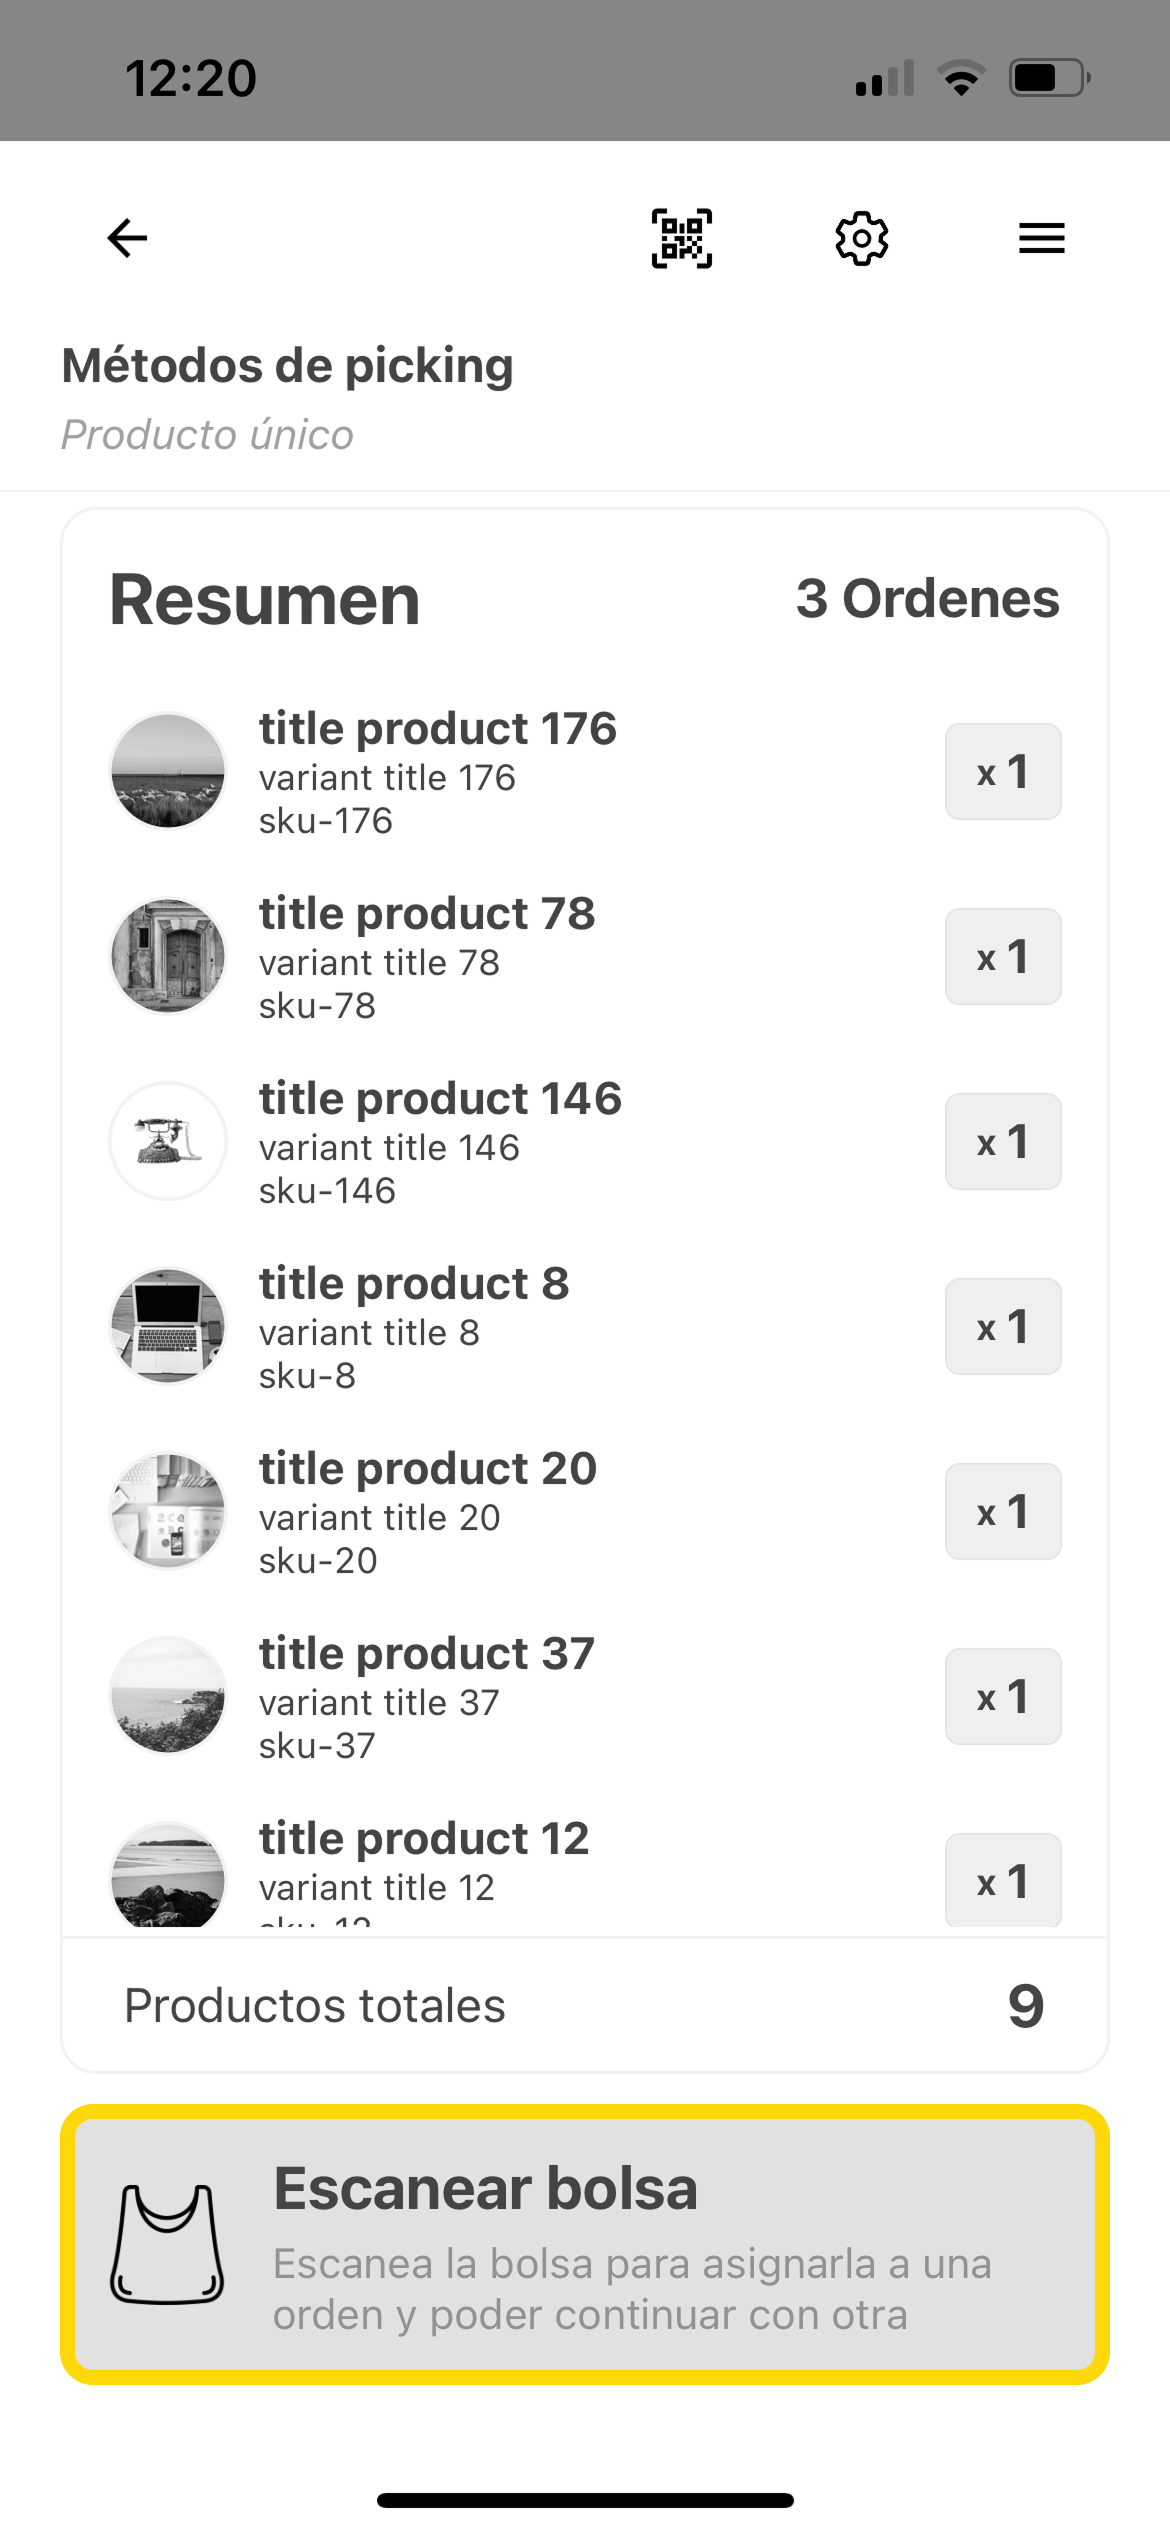Tap the battery indicator icon
Screen dimensions: 1170x2532
(1049, 78)
